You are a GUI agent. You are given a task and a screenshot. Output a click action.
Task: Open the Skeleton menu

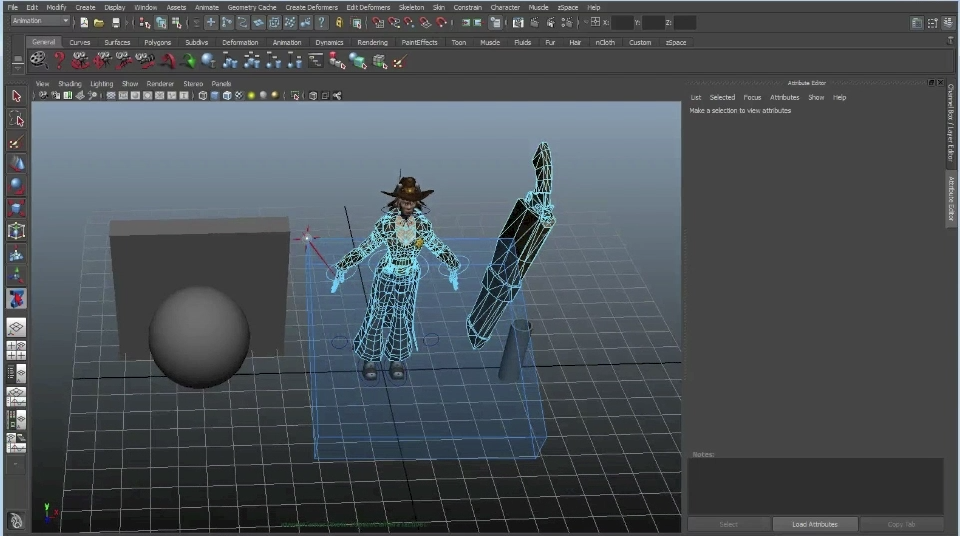click(x=411, y=7)
